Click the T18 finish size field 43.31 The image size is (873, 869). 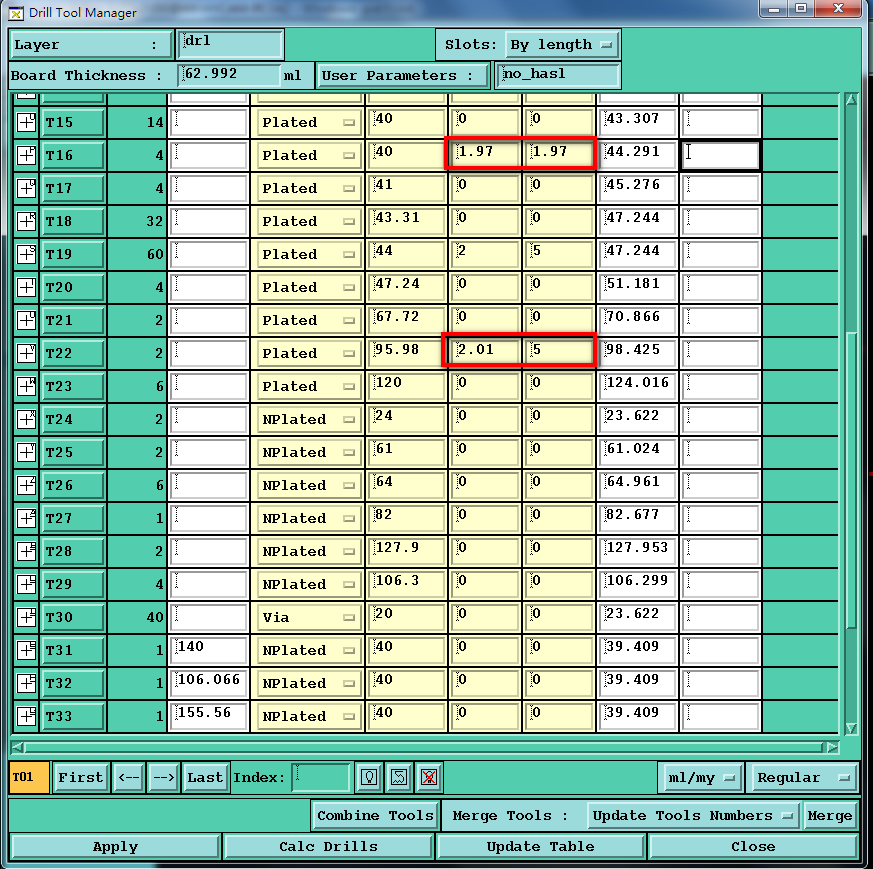[407, 220]
